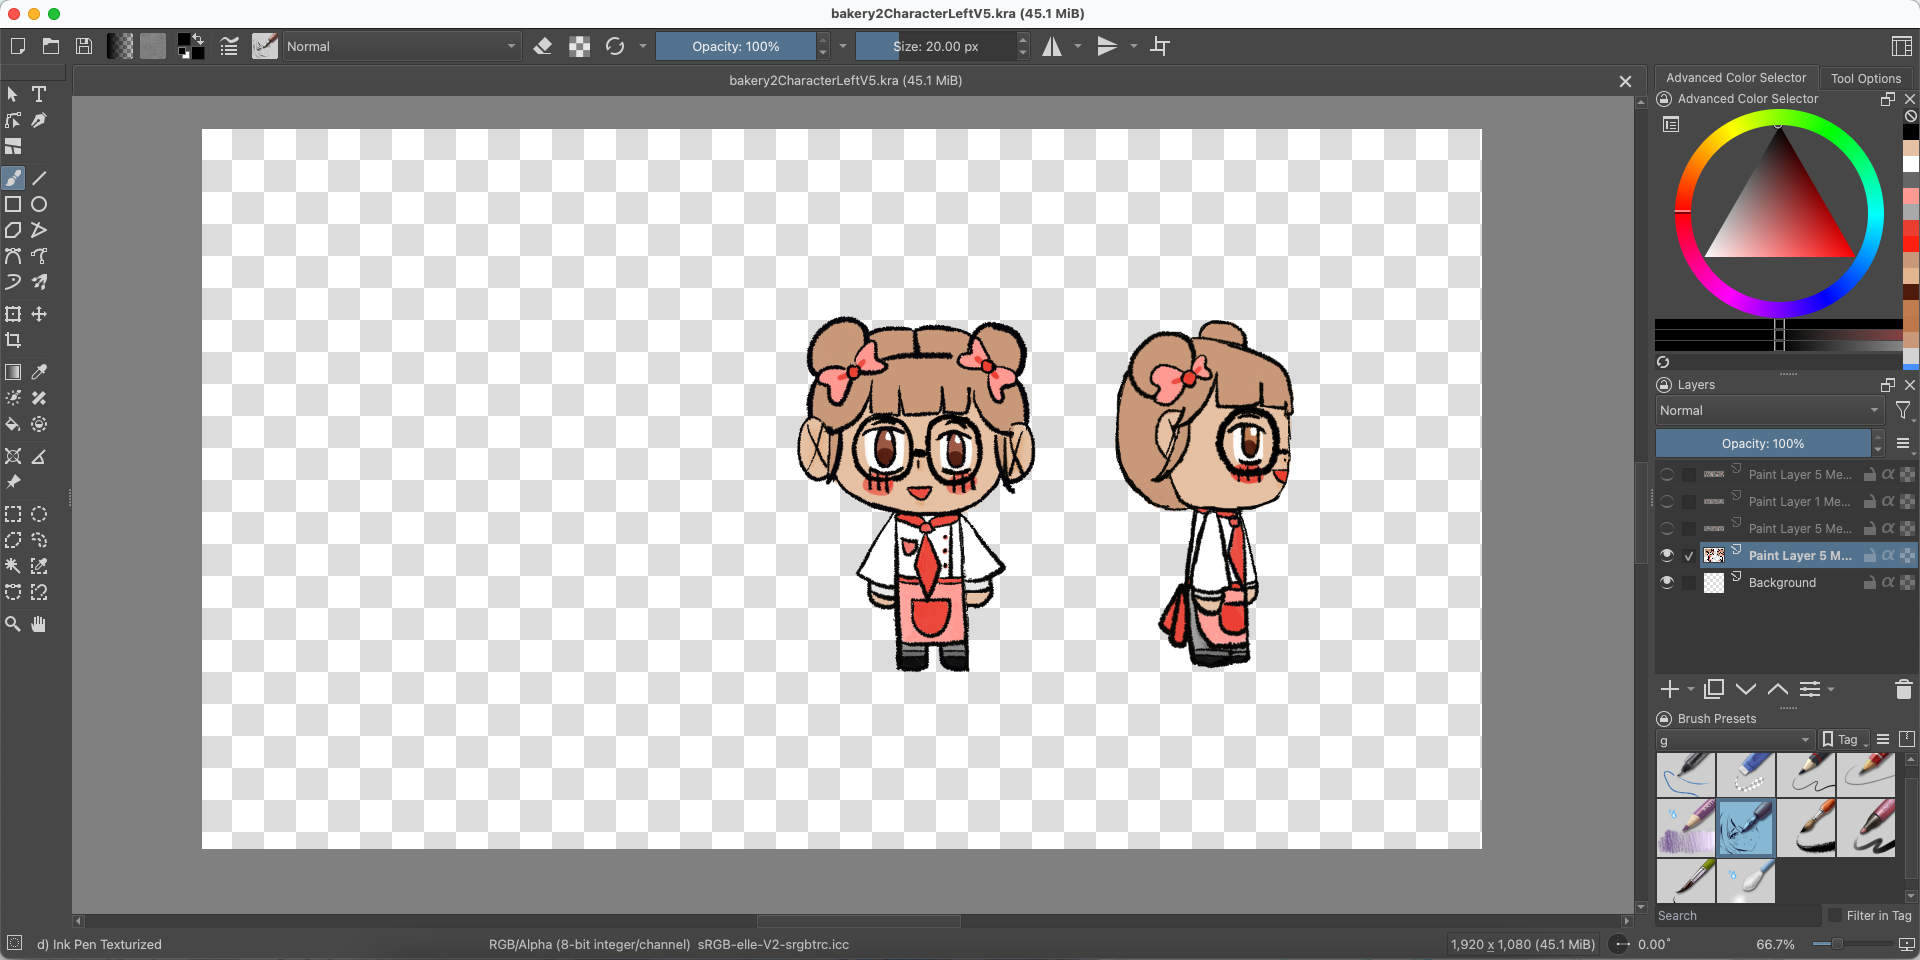Select the Calligraphy tool
Viewport: 1920px width, 960px height.
click(39, 120)
